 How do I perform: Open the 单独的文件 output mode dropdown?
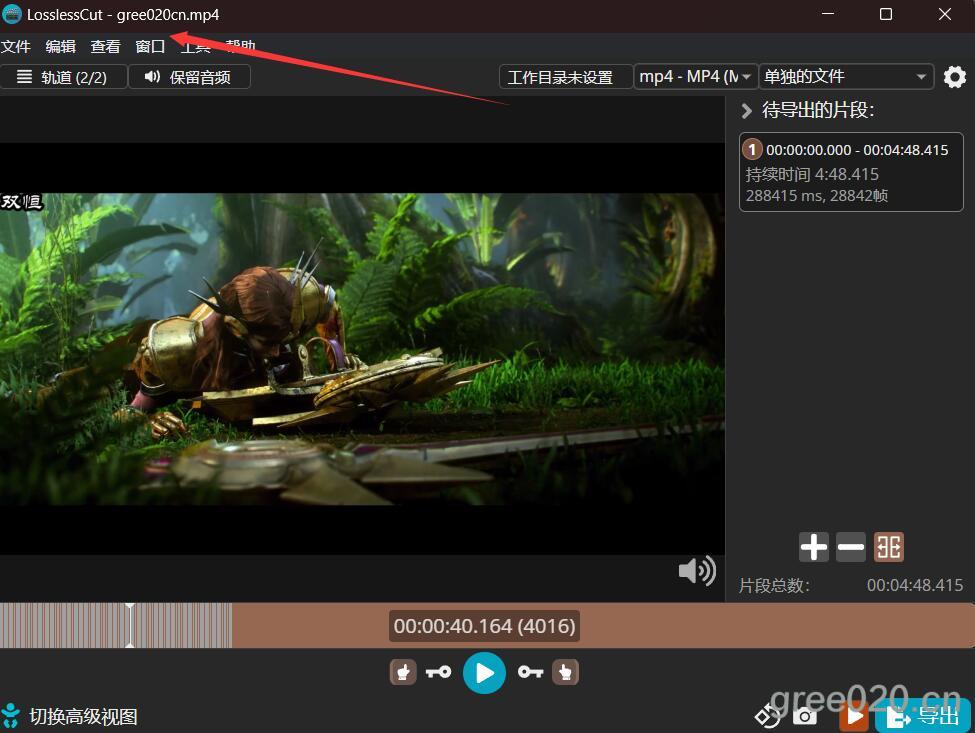[846, 77]
